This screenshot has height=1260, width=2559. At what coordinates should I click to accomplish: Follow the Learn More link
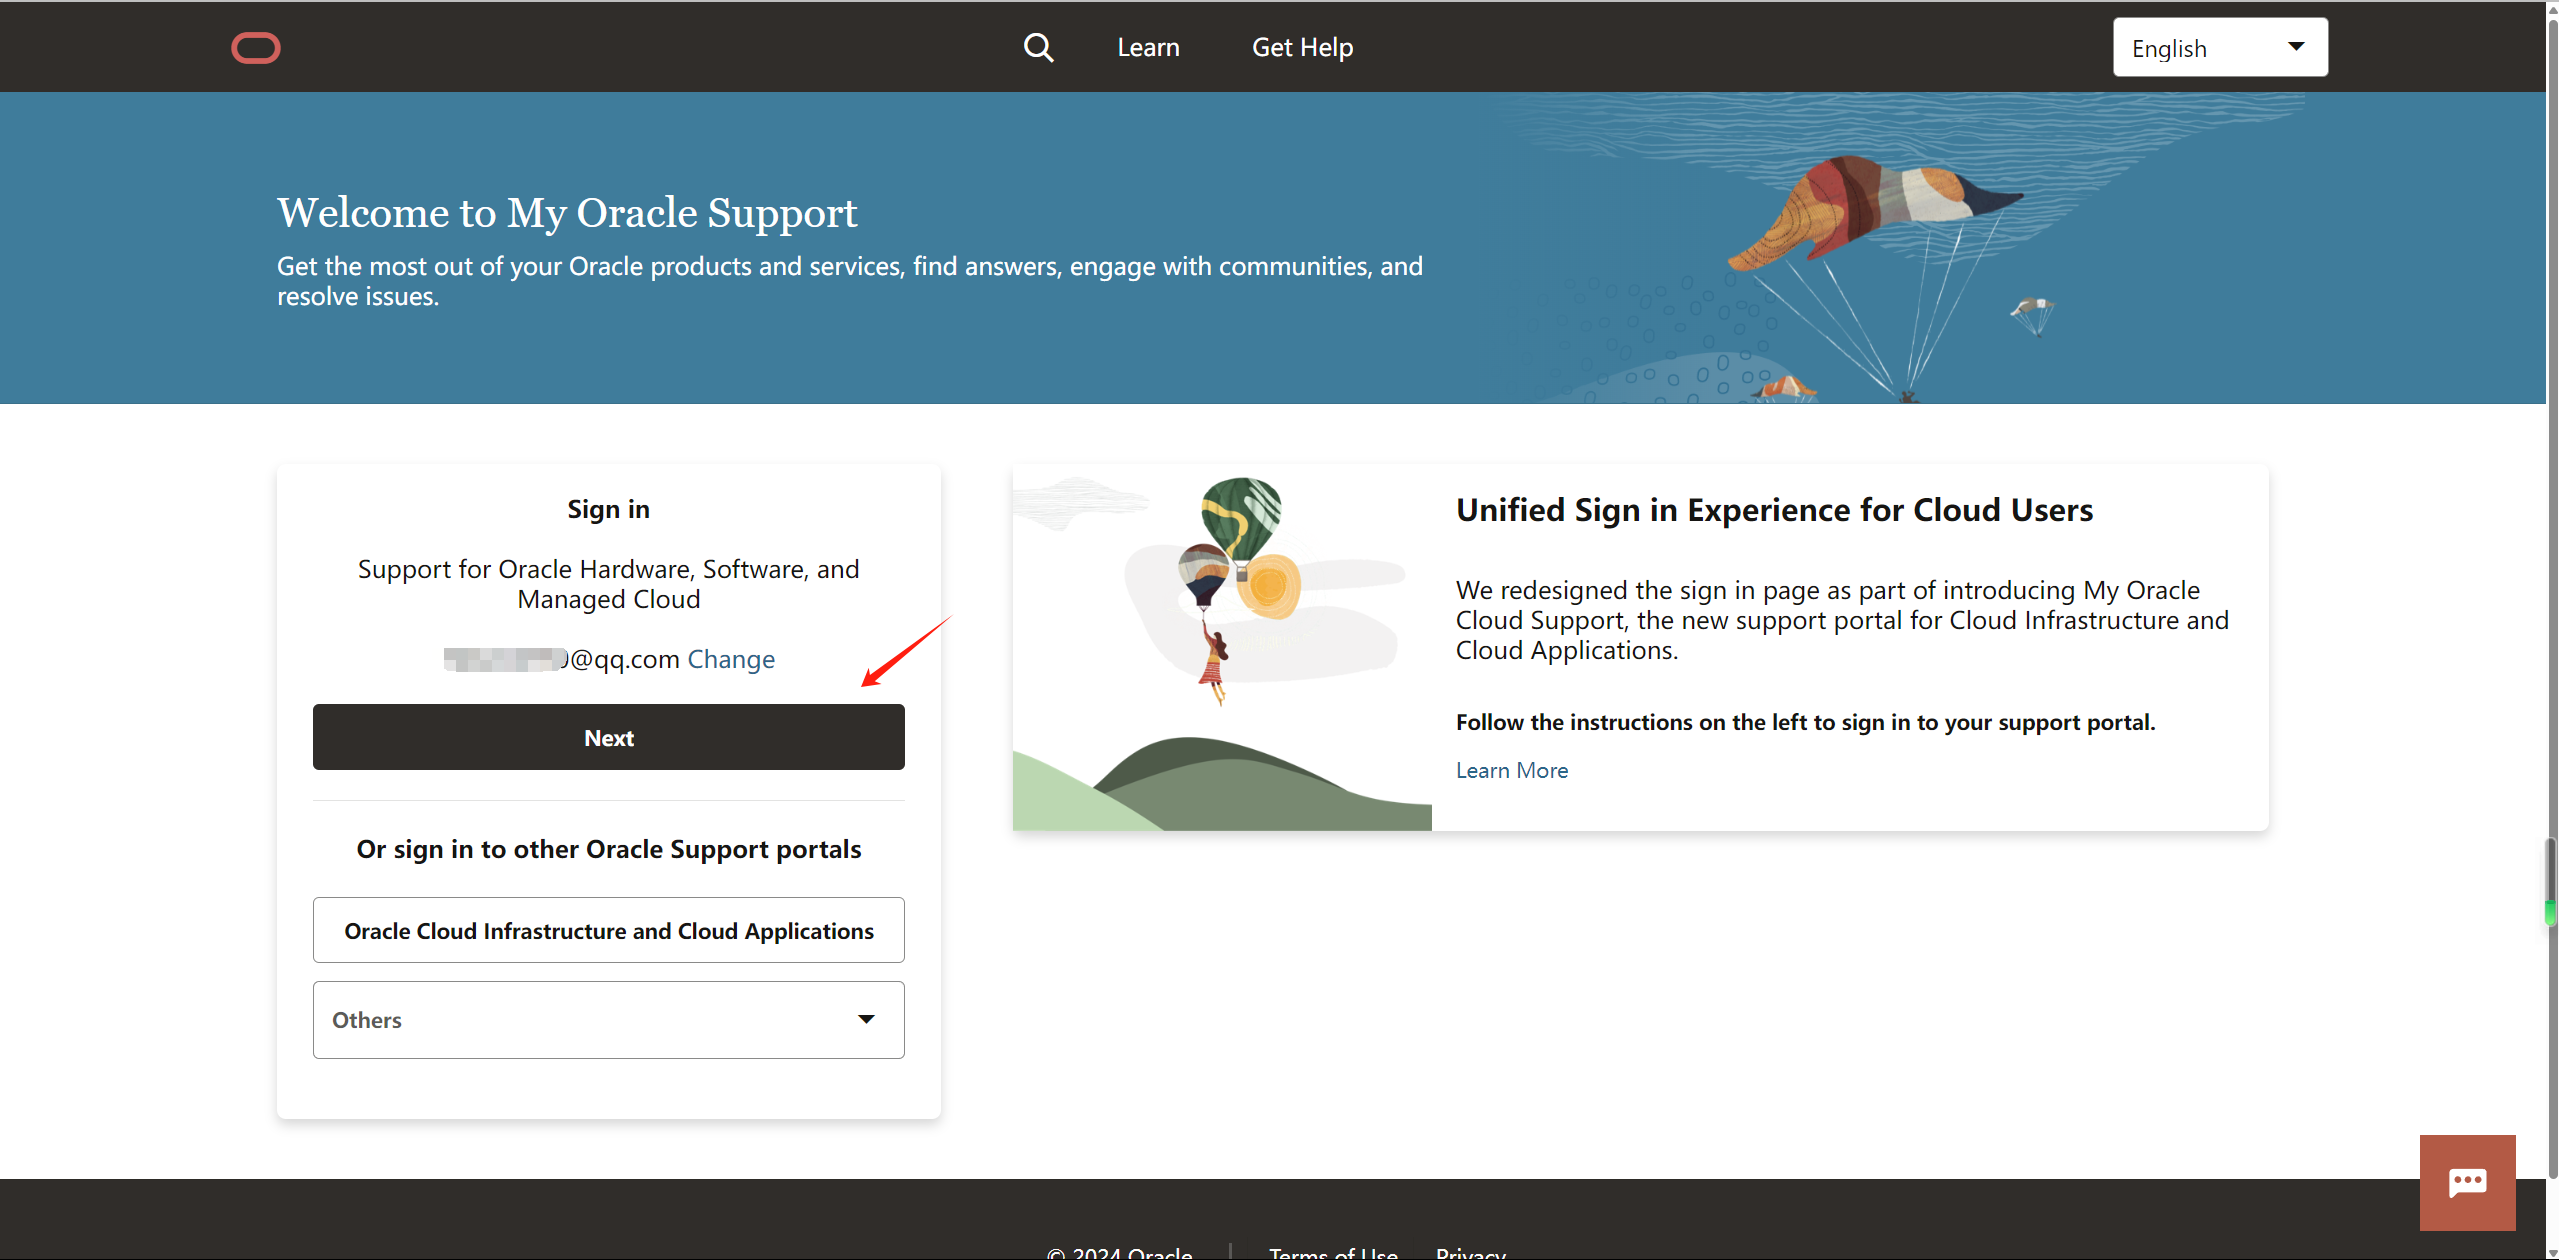(1511, 770)
